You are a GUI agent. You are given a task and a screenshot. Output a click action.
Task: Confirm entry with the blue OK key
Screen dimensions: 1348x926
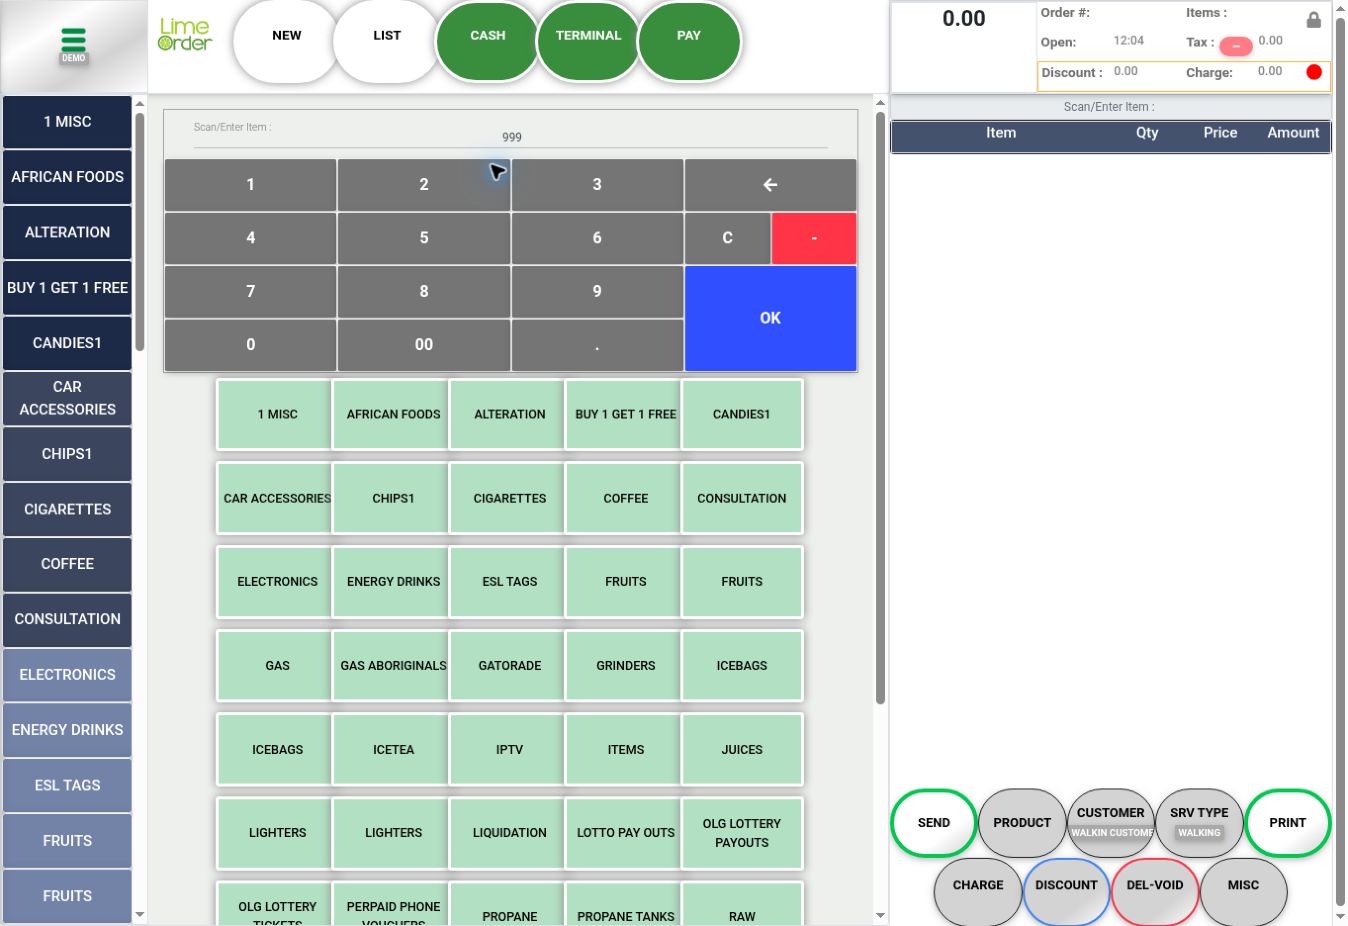click(770, 318)
